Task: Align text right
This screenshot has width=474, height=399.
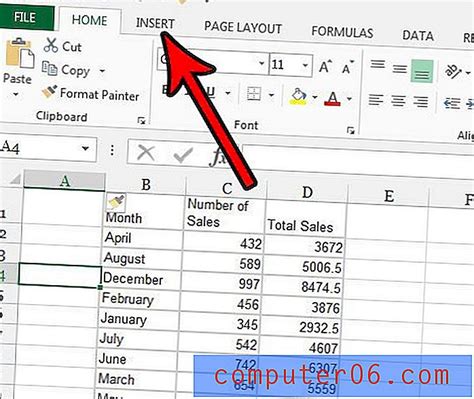Action: point(421,102)
